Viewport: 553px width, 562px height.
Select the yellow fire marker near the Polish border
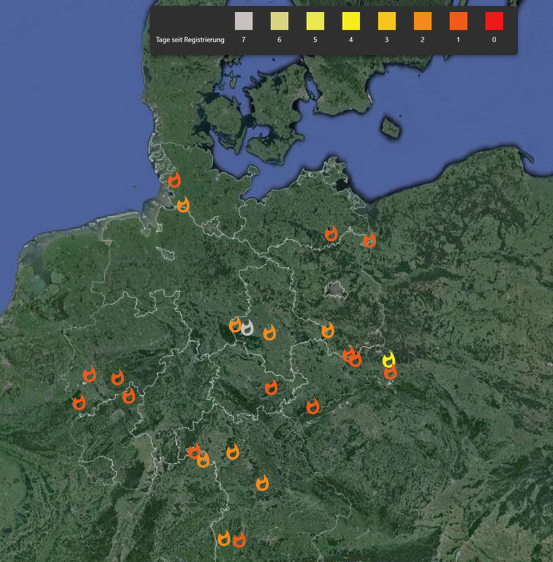pos(388,359)
